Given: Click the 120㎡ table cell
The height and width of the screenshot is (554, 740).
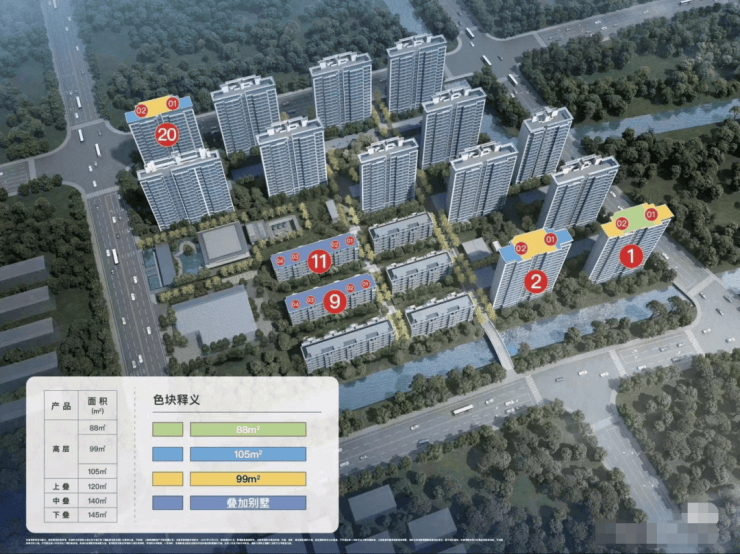Looking at the screenshot, I should [x=97, y=487].
